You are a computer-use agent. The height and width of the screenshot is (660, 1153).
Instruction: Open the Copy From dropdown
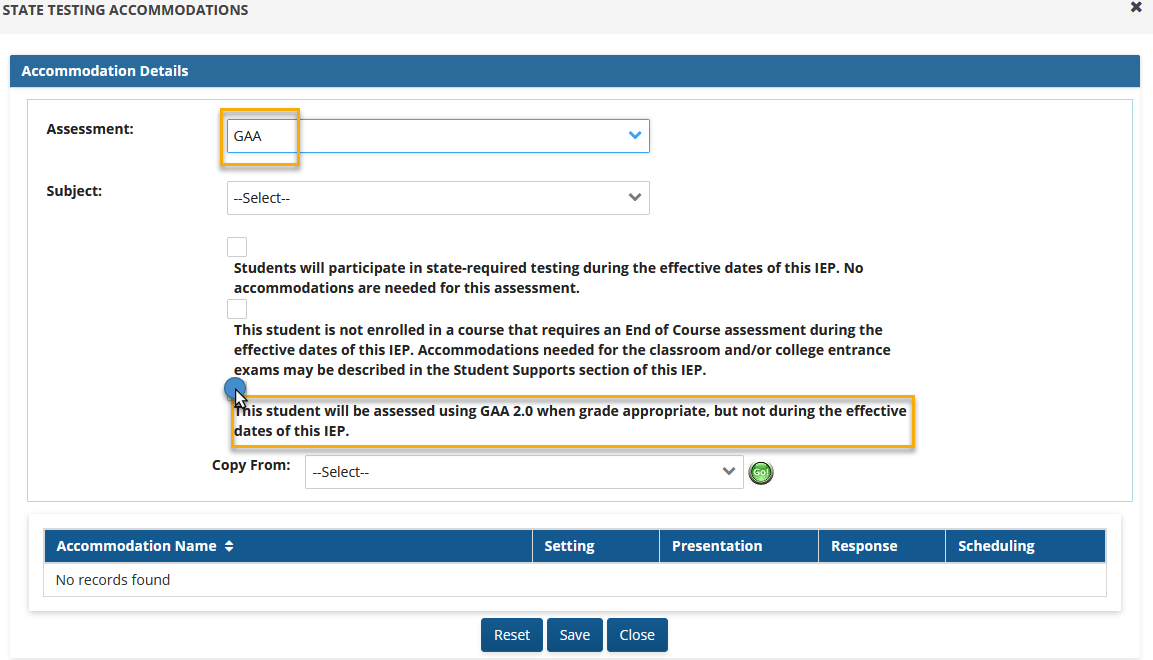pyautogui.click(x=523, y=472)
